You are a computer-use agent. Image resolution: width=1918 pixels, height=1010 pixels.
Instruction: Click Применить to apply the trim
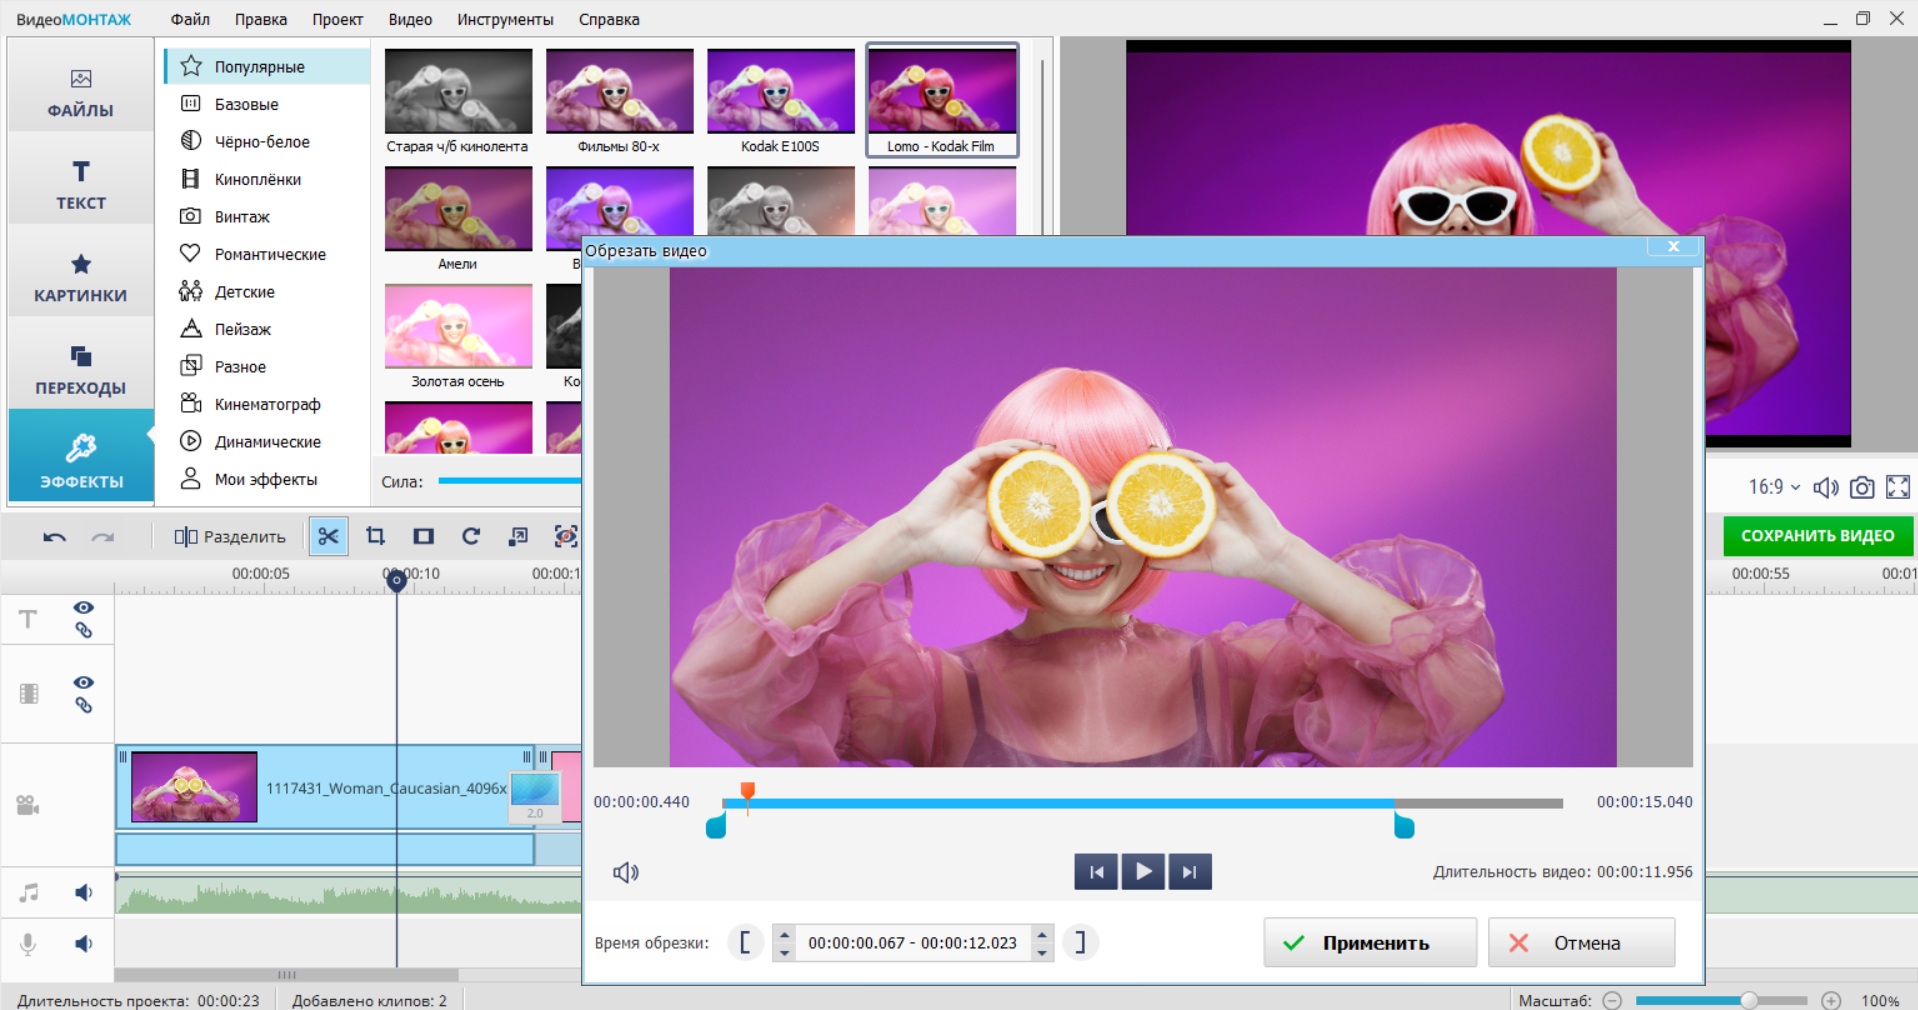pos(1370,943)
